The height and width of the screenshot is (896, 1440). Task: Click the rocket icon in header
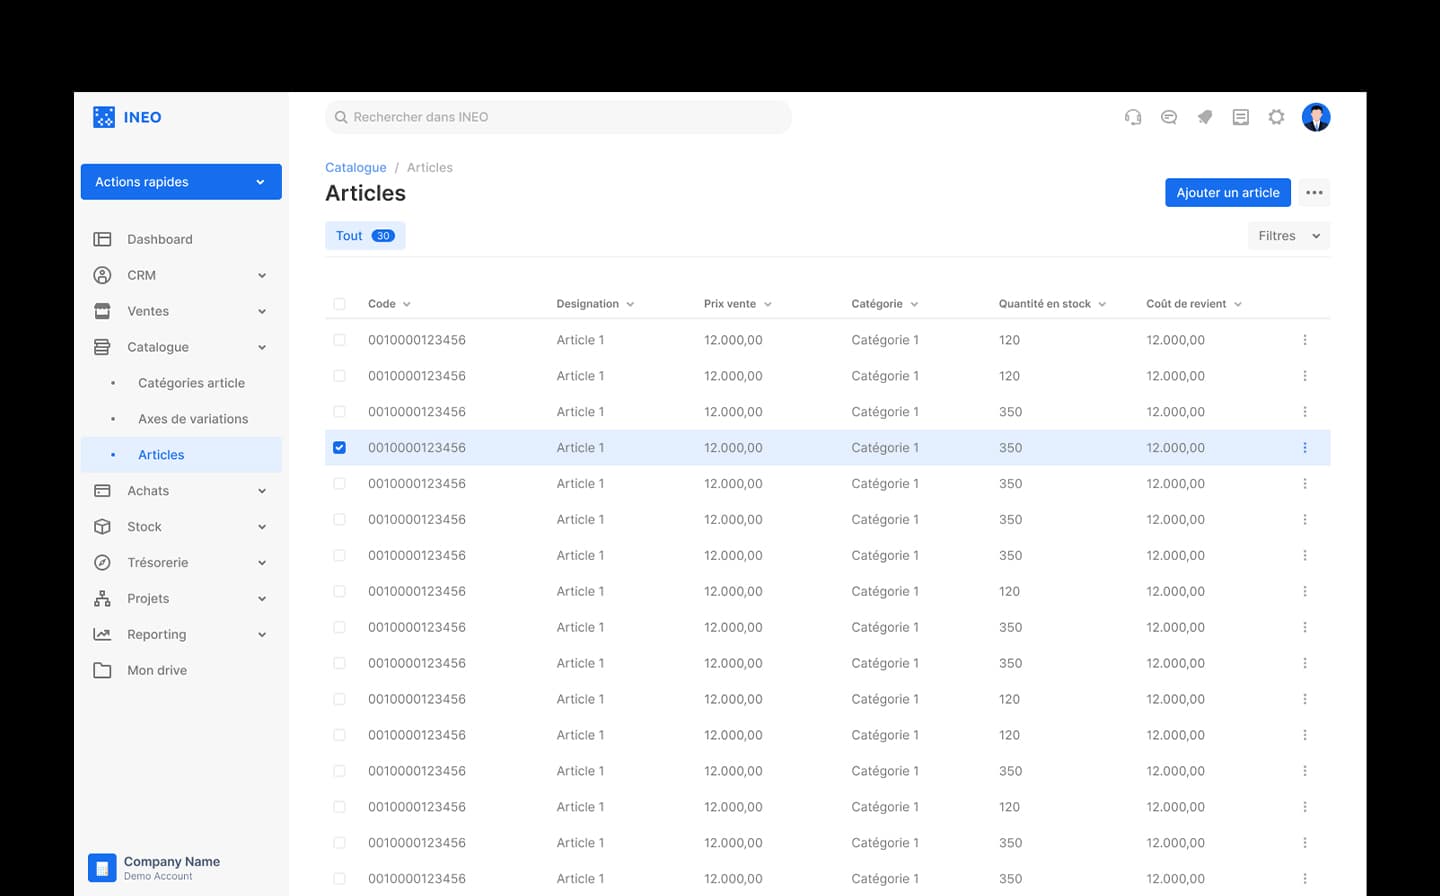(1204, 117)
